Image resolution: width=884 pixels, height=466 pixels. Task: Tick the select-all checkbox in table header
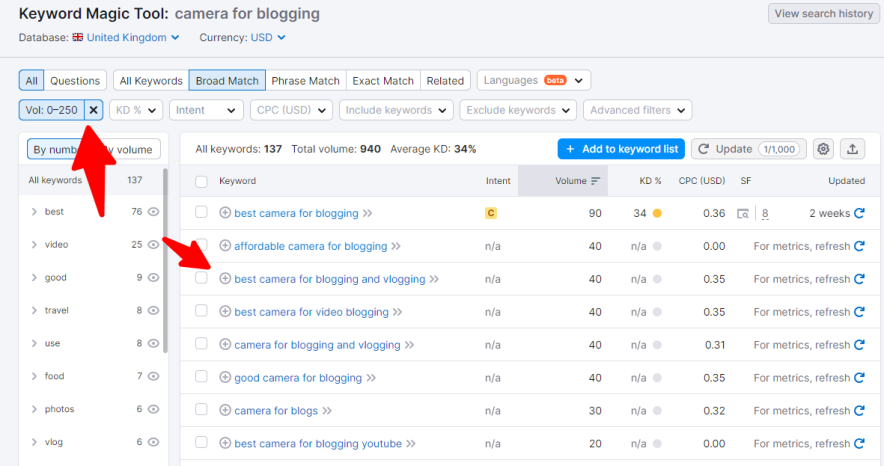(201, 181)
